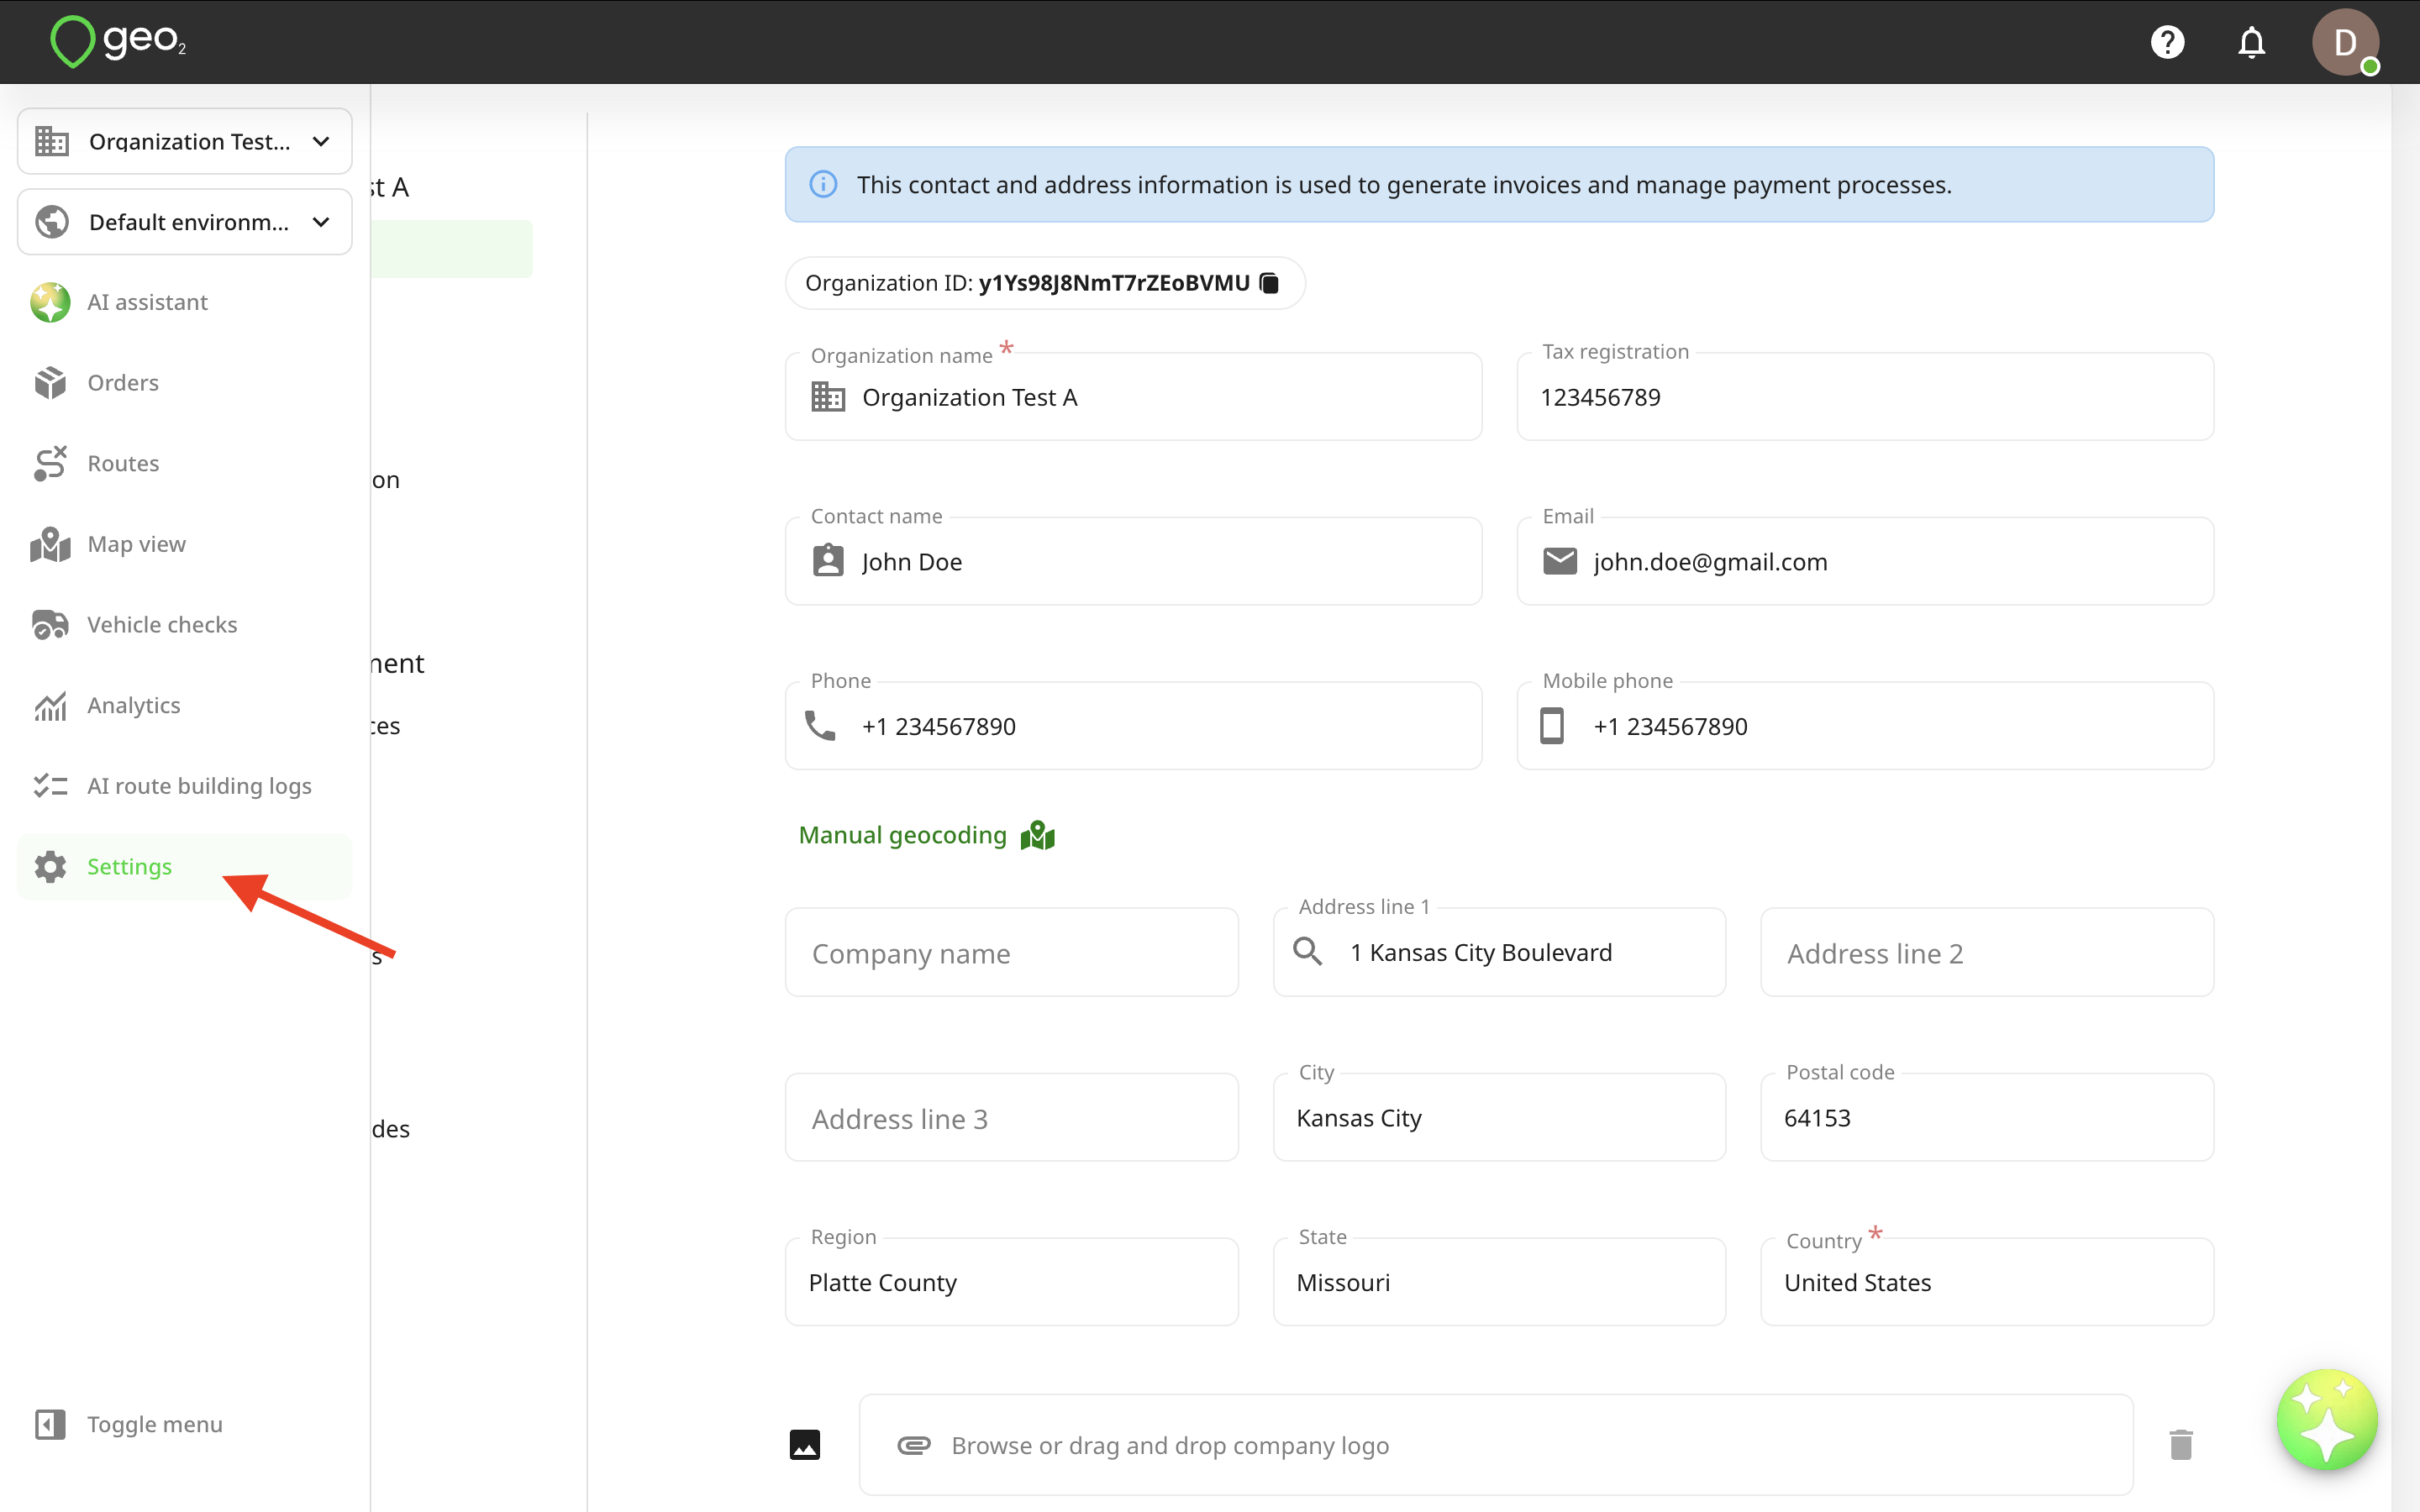Click the geo2 logo
Screen dimensions: 2420x1512
[118, 42]
